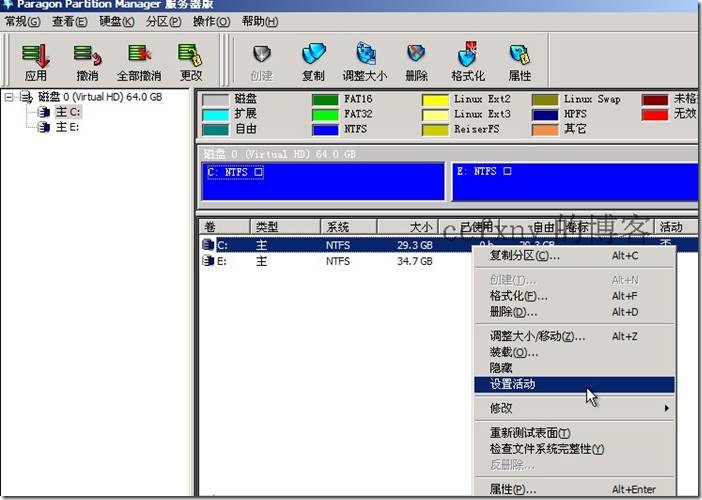Select 磁盘 0 (Virtual HD) 64.0 GB node
The width and height of the screenshot is (702, 500).
[x=100, y=97]
